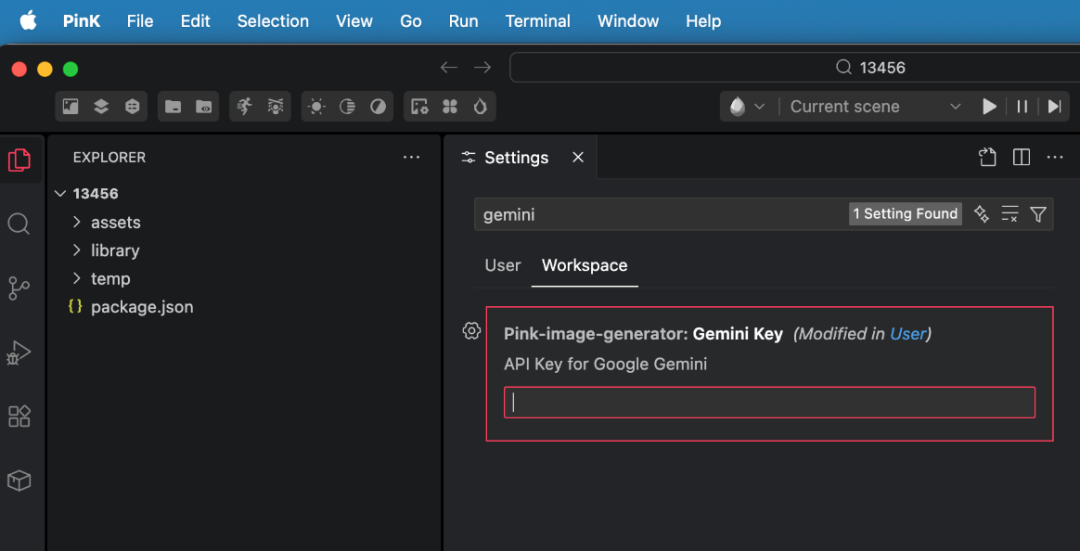The height and width of the screenshot is (551, 1080).
Task: Open the Terminal menu
Action: coord(538,21)
